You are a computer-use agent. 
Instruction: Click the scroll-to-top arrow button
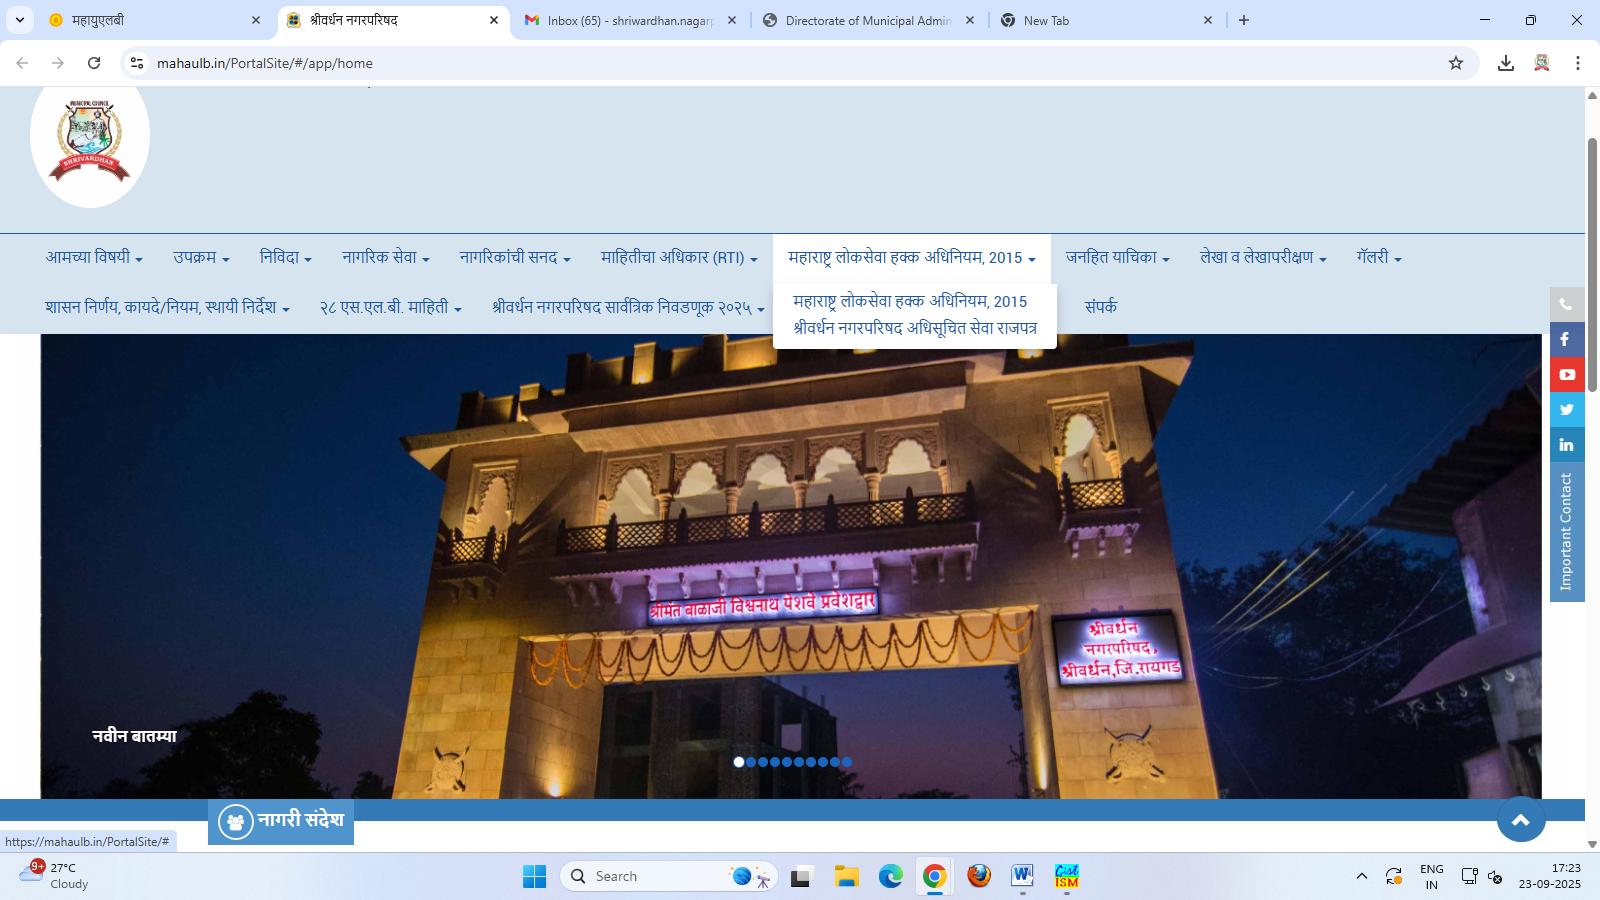[1520, 819]
